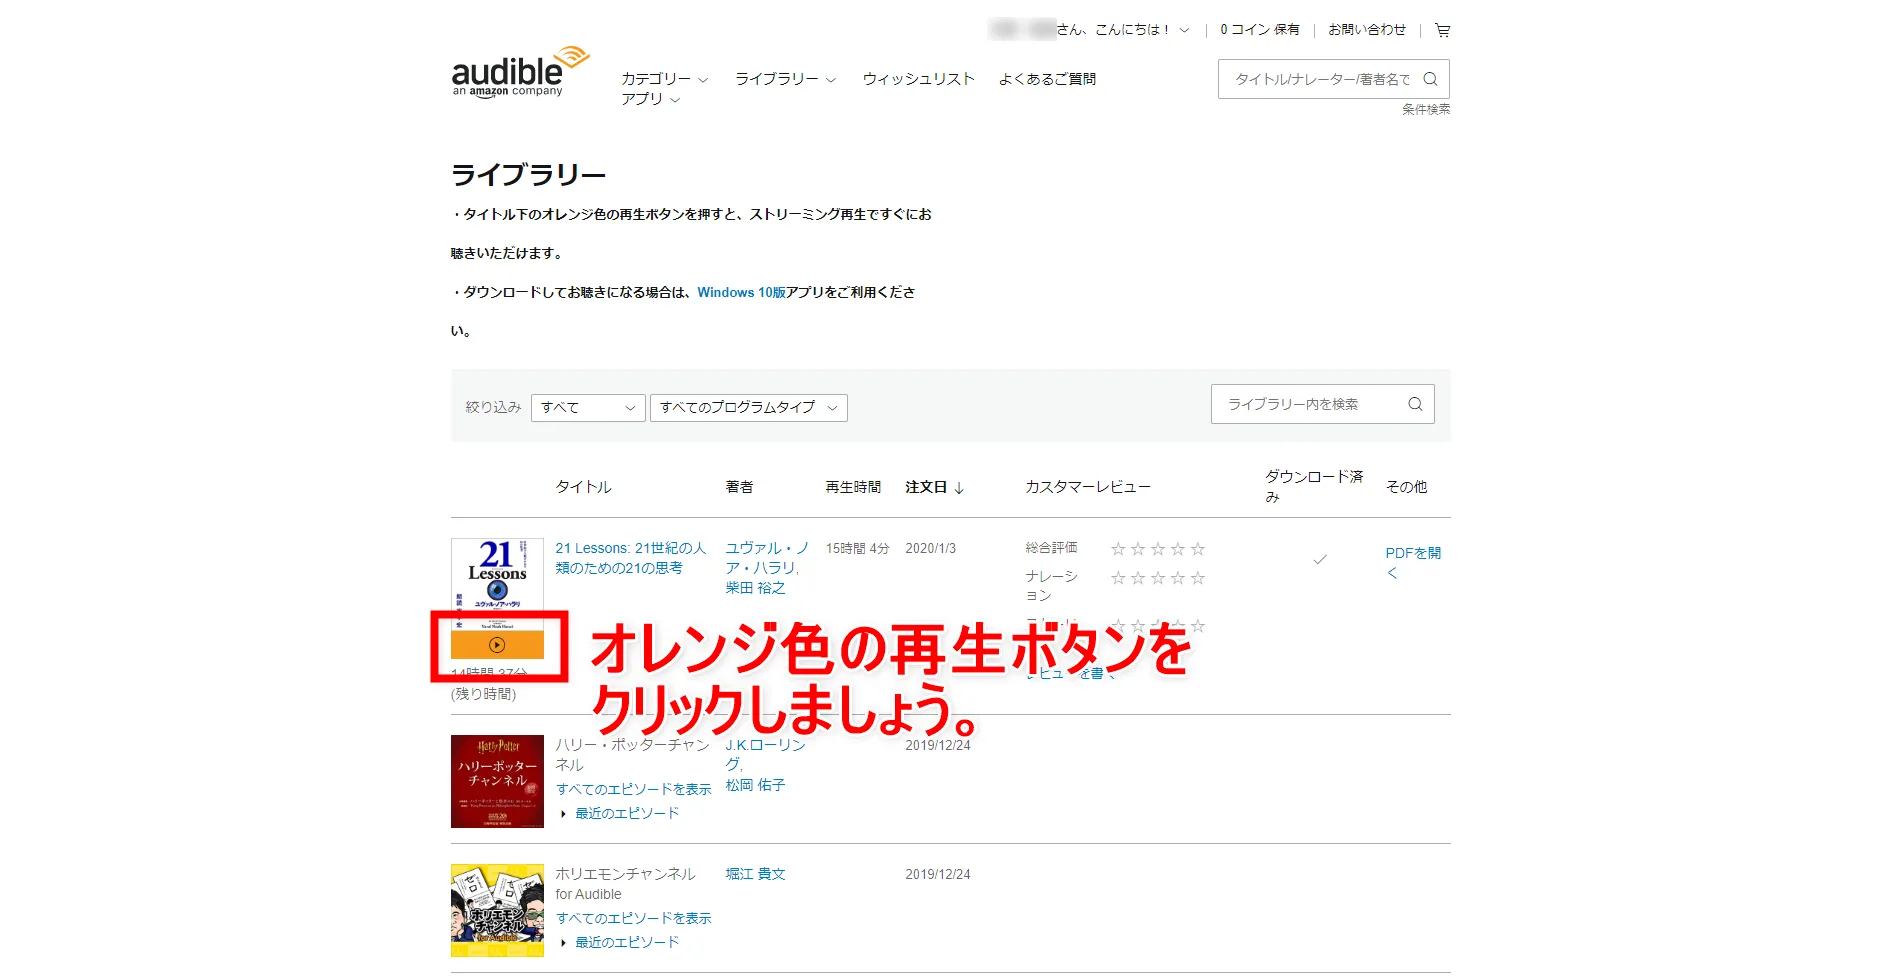This screenshot has height=977, width=1900.
Task: Show all episodes of ハリー・ポッターチャンネル
Action: click(x=633, y=790)
